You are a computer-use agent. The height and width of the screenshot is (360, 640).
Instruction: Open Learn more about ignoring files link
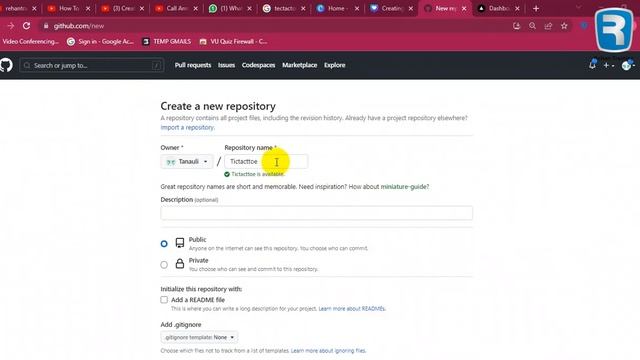point(328,351)
